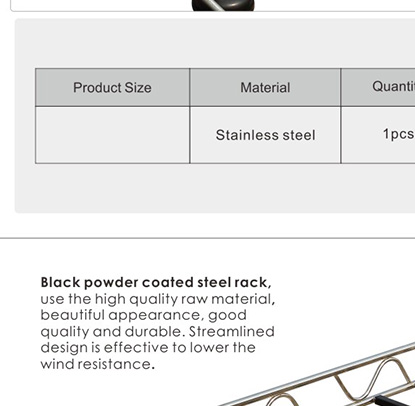Viewport: 415px width, 406px height.
Task: Click the line 'quality and durable. Streamlined'
Action: click(x=157, y=331)
